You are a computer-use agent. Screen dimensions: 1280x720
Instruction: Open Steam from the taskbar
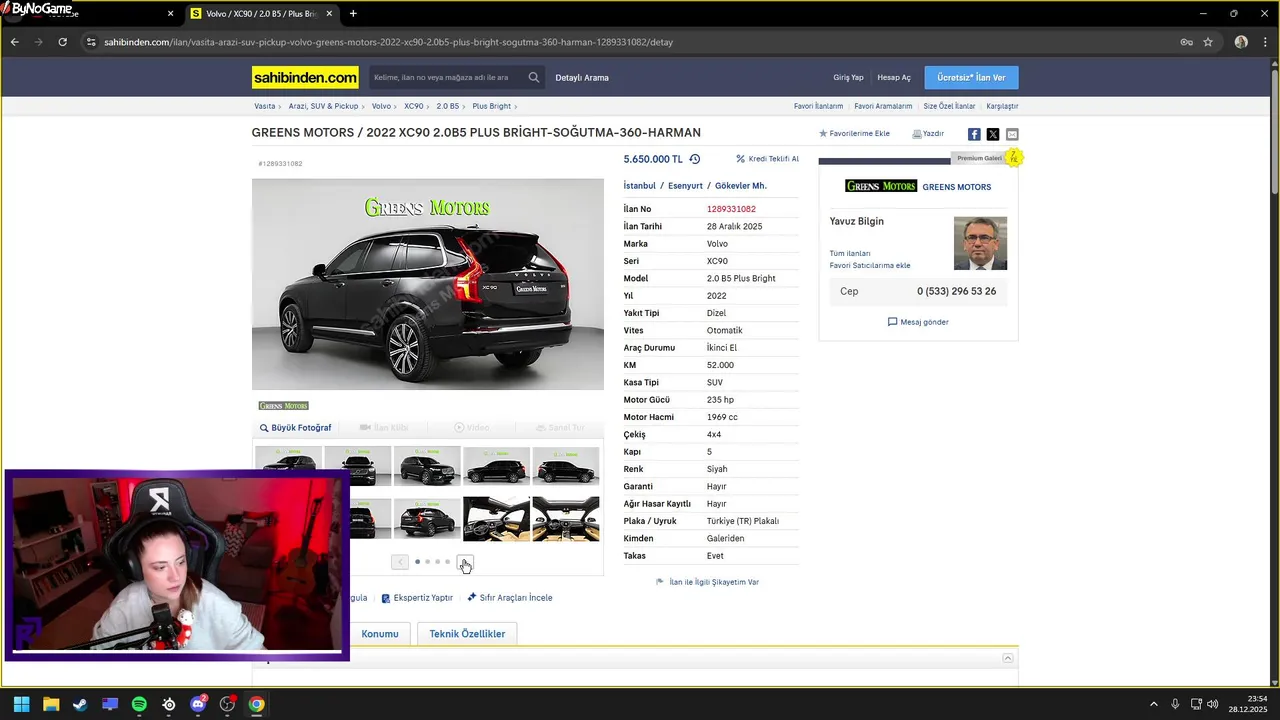[80, 704]
